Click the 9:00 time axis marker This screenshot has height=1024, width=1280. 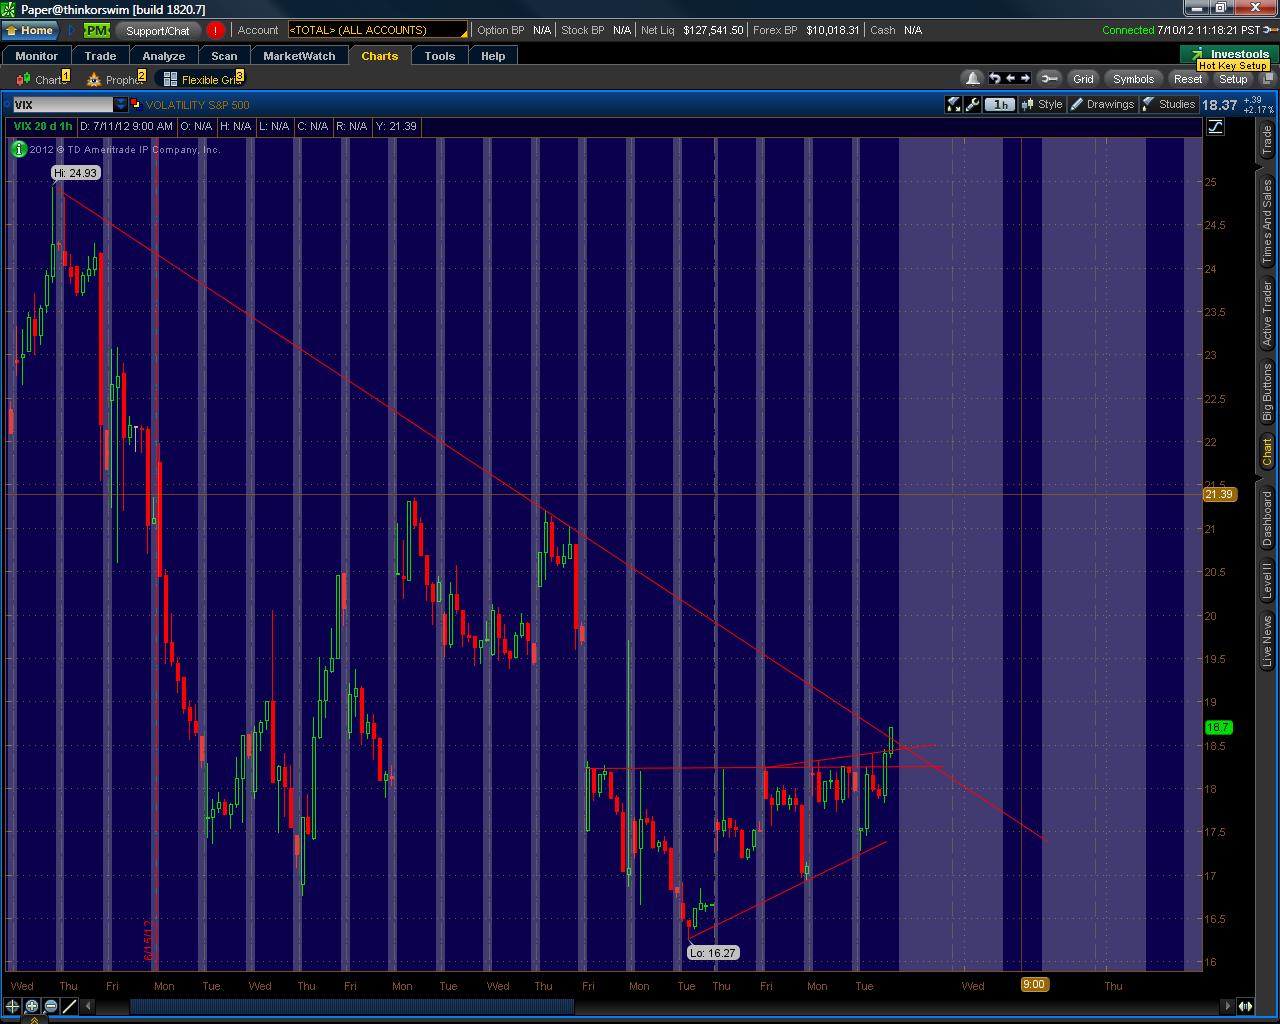[x=1034, y=985]
